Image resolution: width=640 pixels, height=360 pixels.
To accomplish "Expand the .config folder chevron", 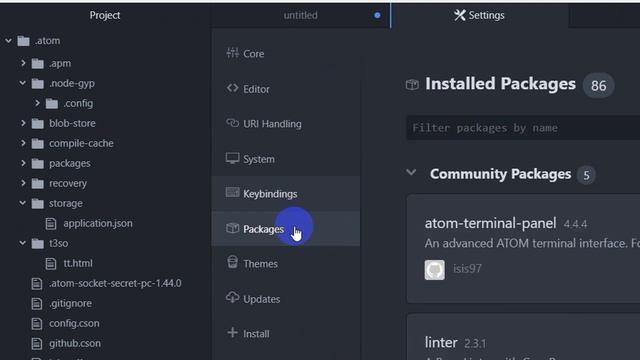I will pyautogui.click(x=37, y=103).
